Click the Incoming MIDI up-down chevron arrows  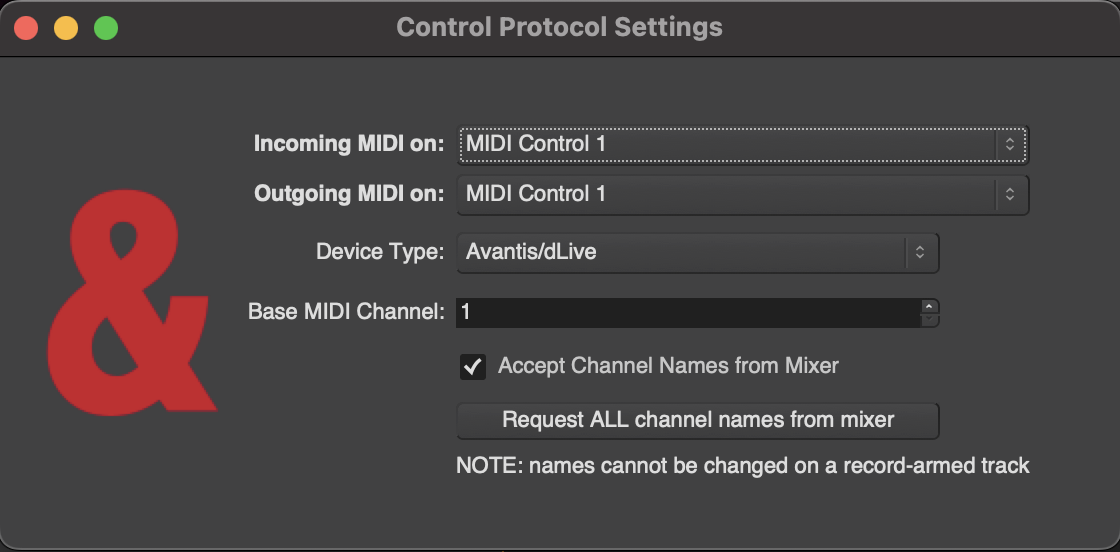point(1010,144)
